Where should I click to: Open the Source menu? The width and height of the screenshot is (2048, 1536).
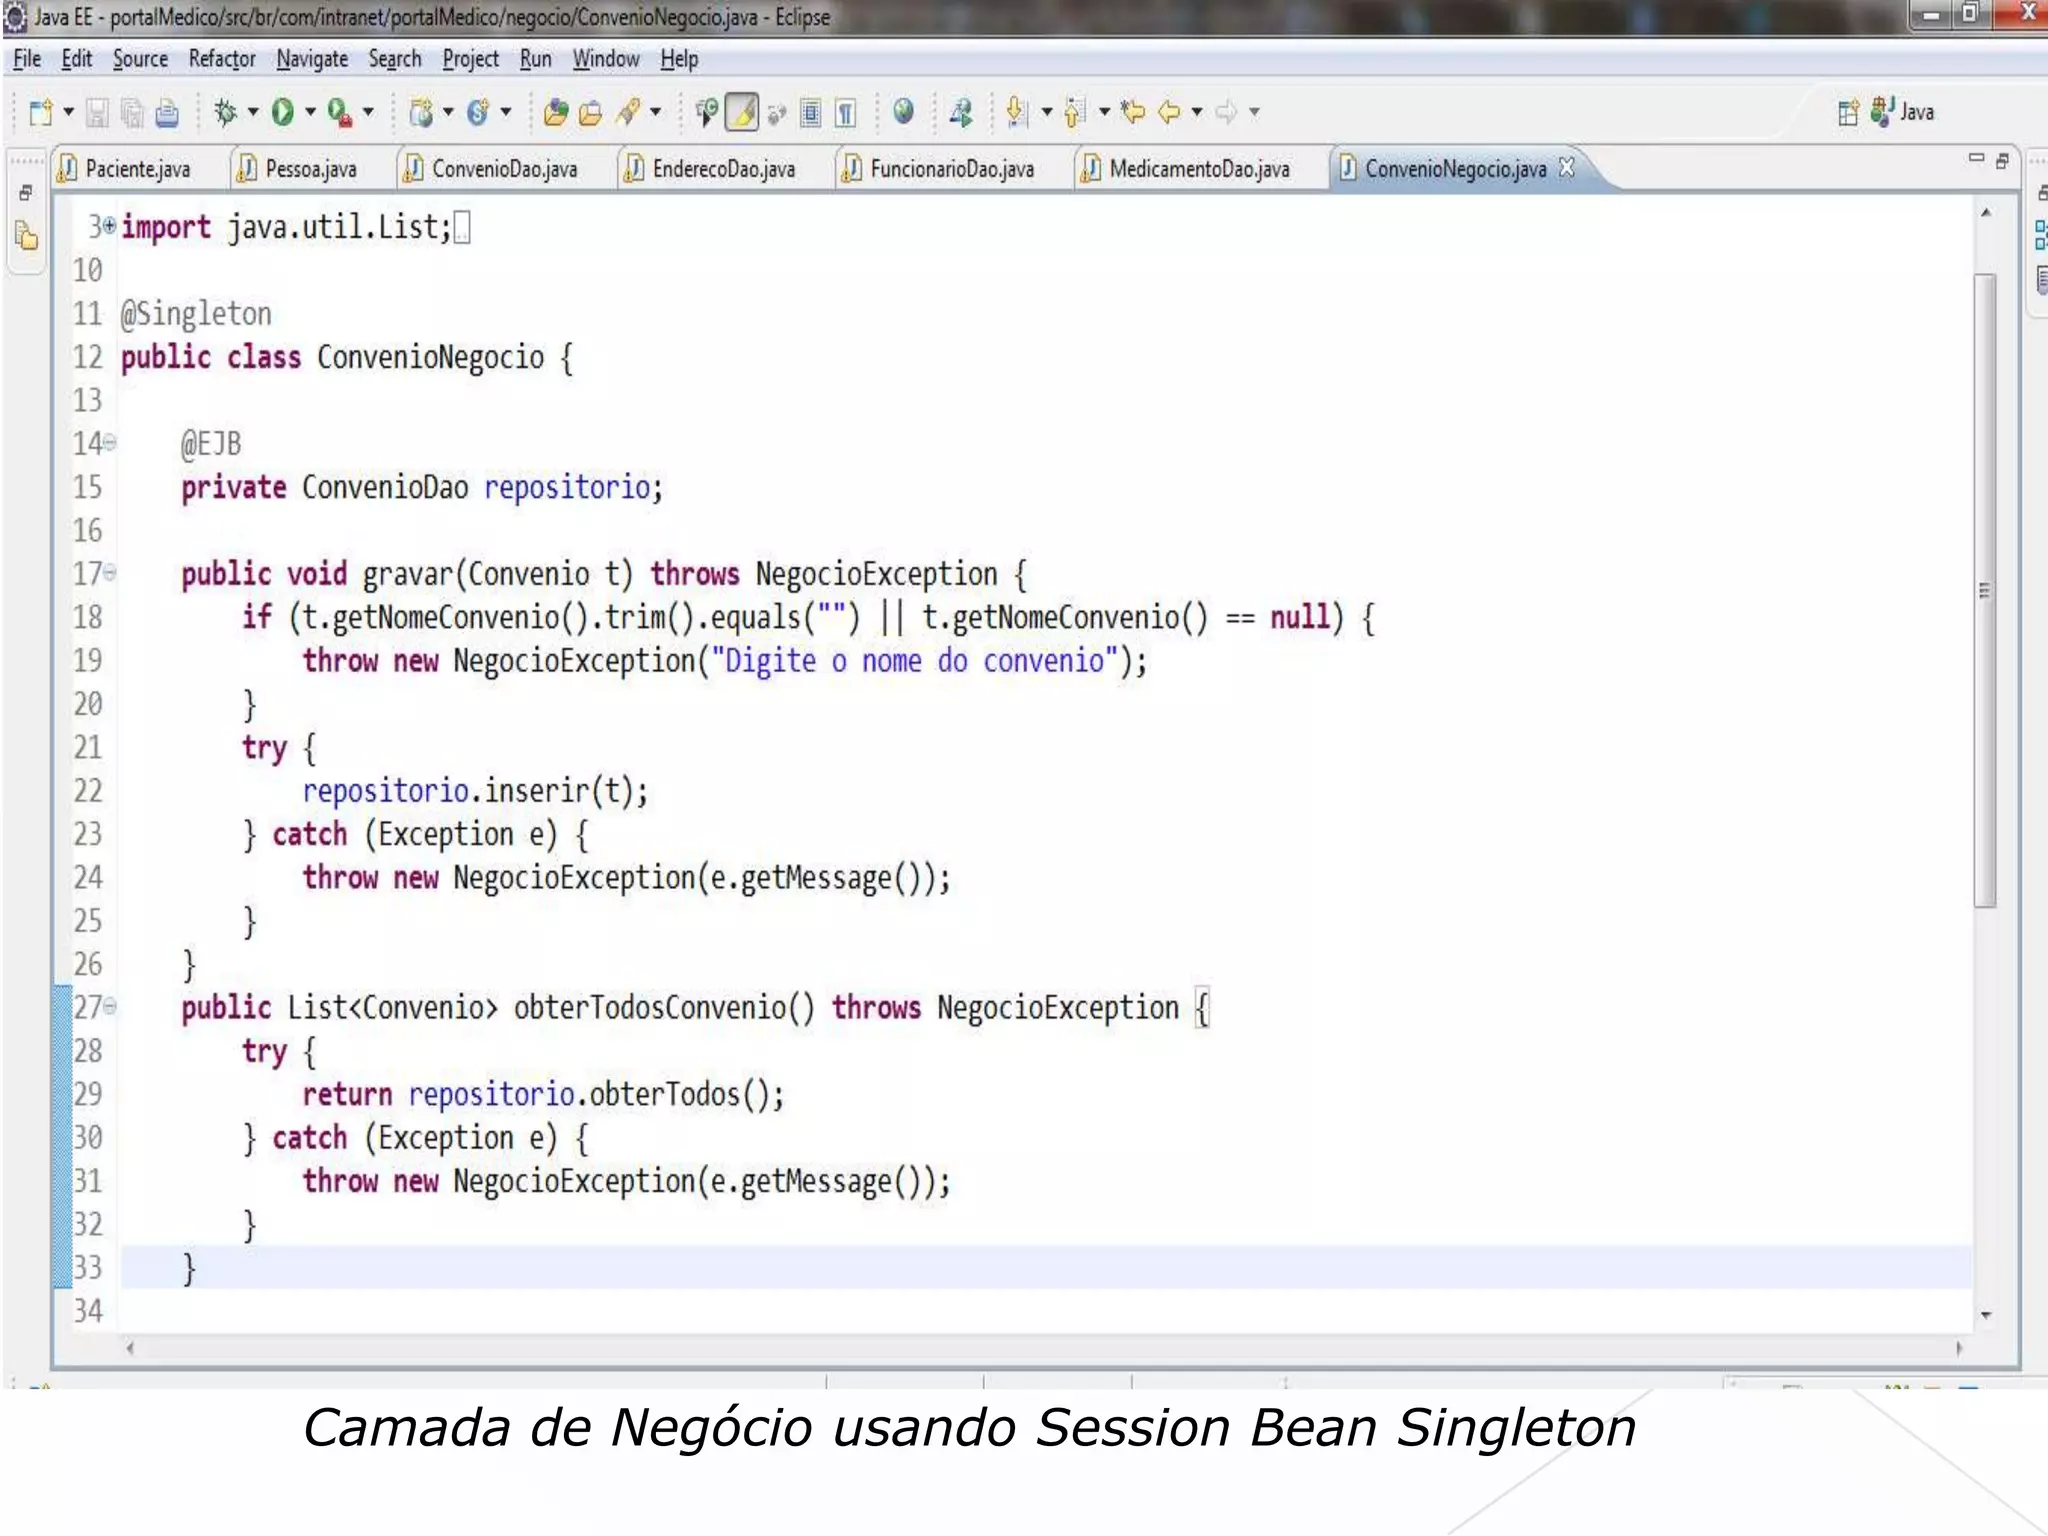click(x=140, y=59)
